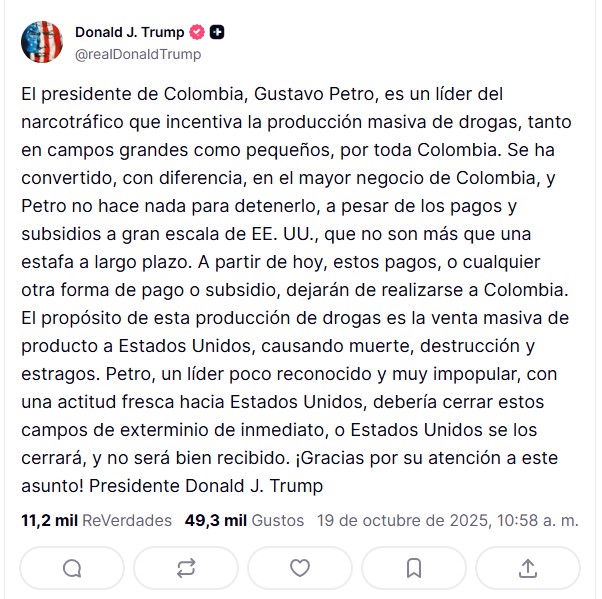Visit the @realDonaldTrump handle link
This screenshot has width=602, height=599.
pyautogui.click(x=138, y=54)
